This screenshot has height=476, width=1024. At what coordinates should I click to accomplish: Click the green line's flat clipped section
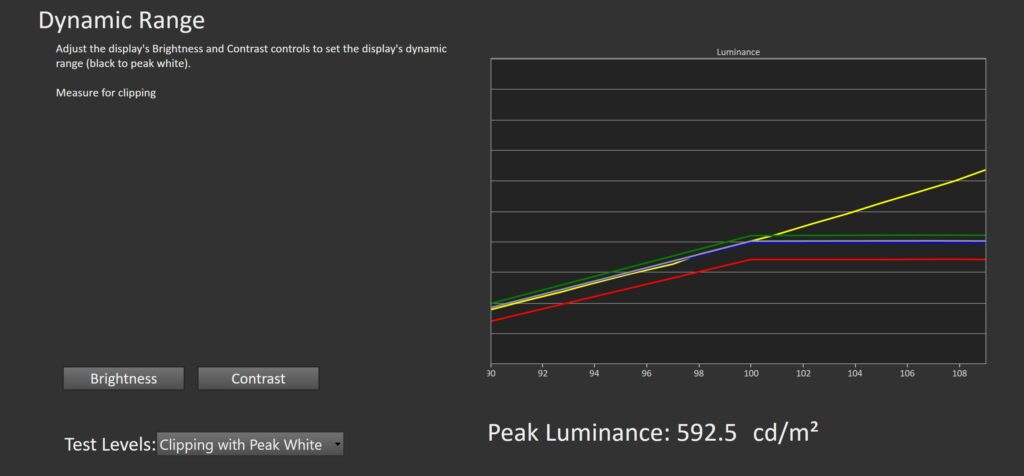click(870, 235)
